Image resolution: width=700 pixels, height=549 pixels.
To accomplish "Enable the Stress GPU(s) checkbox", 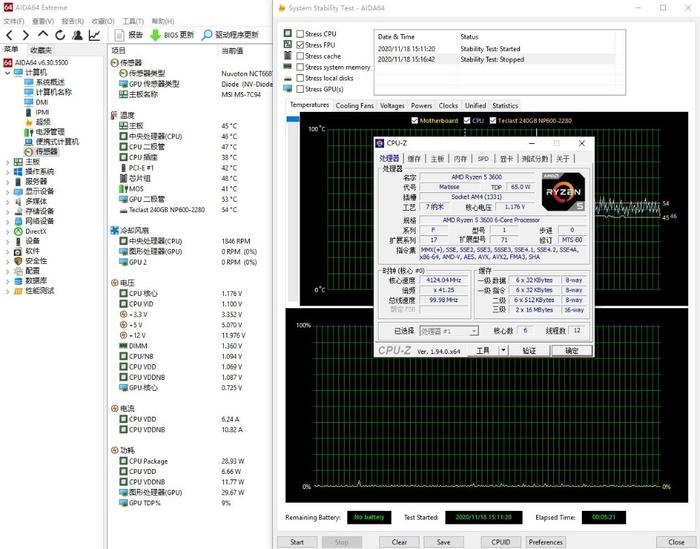I will (x=300, y=89).
